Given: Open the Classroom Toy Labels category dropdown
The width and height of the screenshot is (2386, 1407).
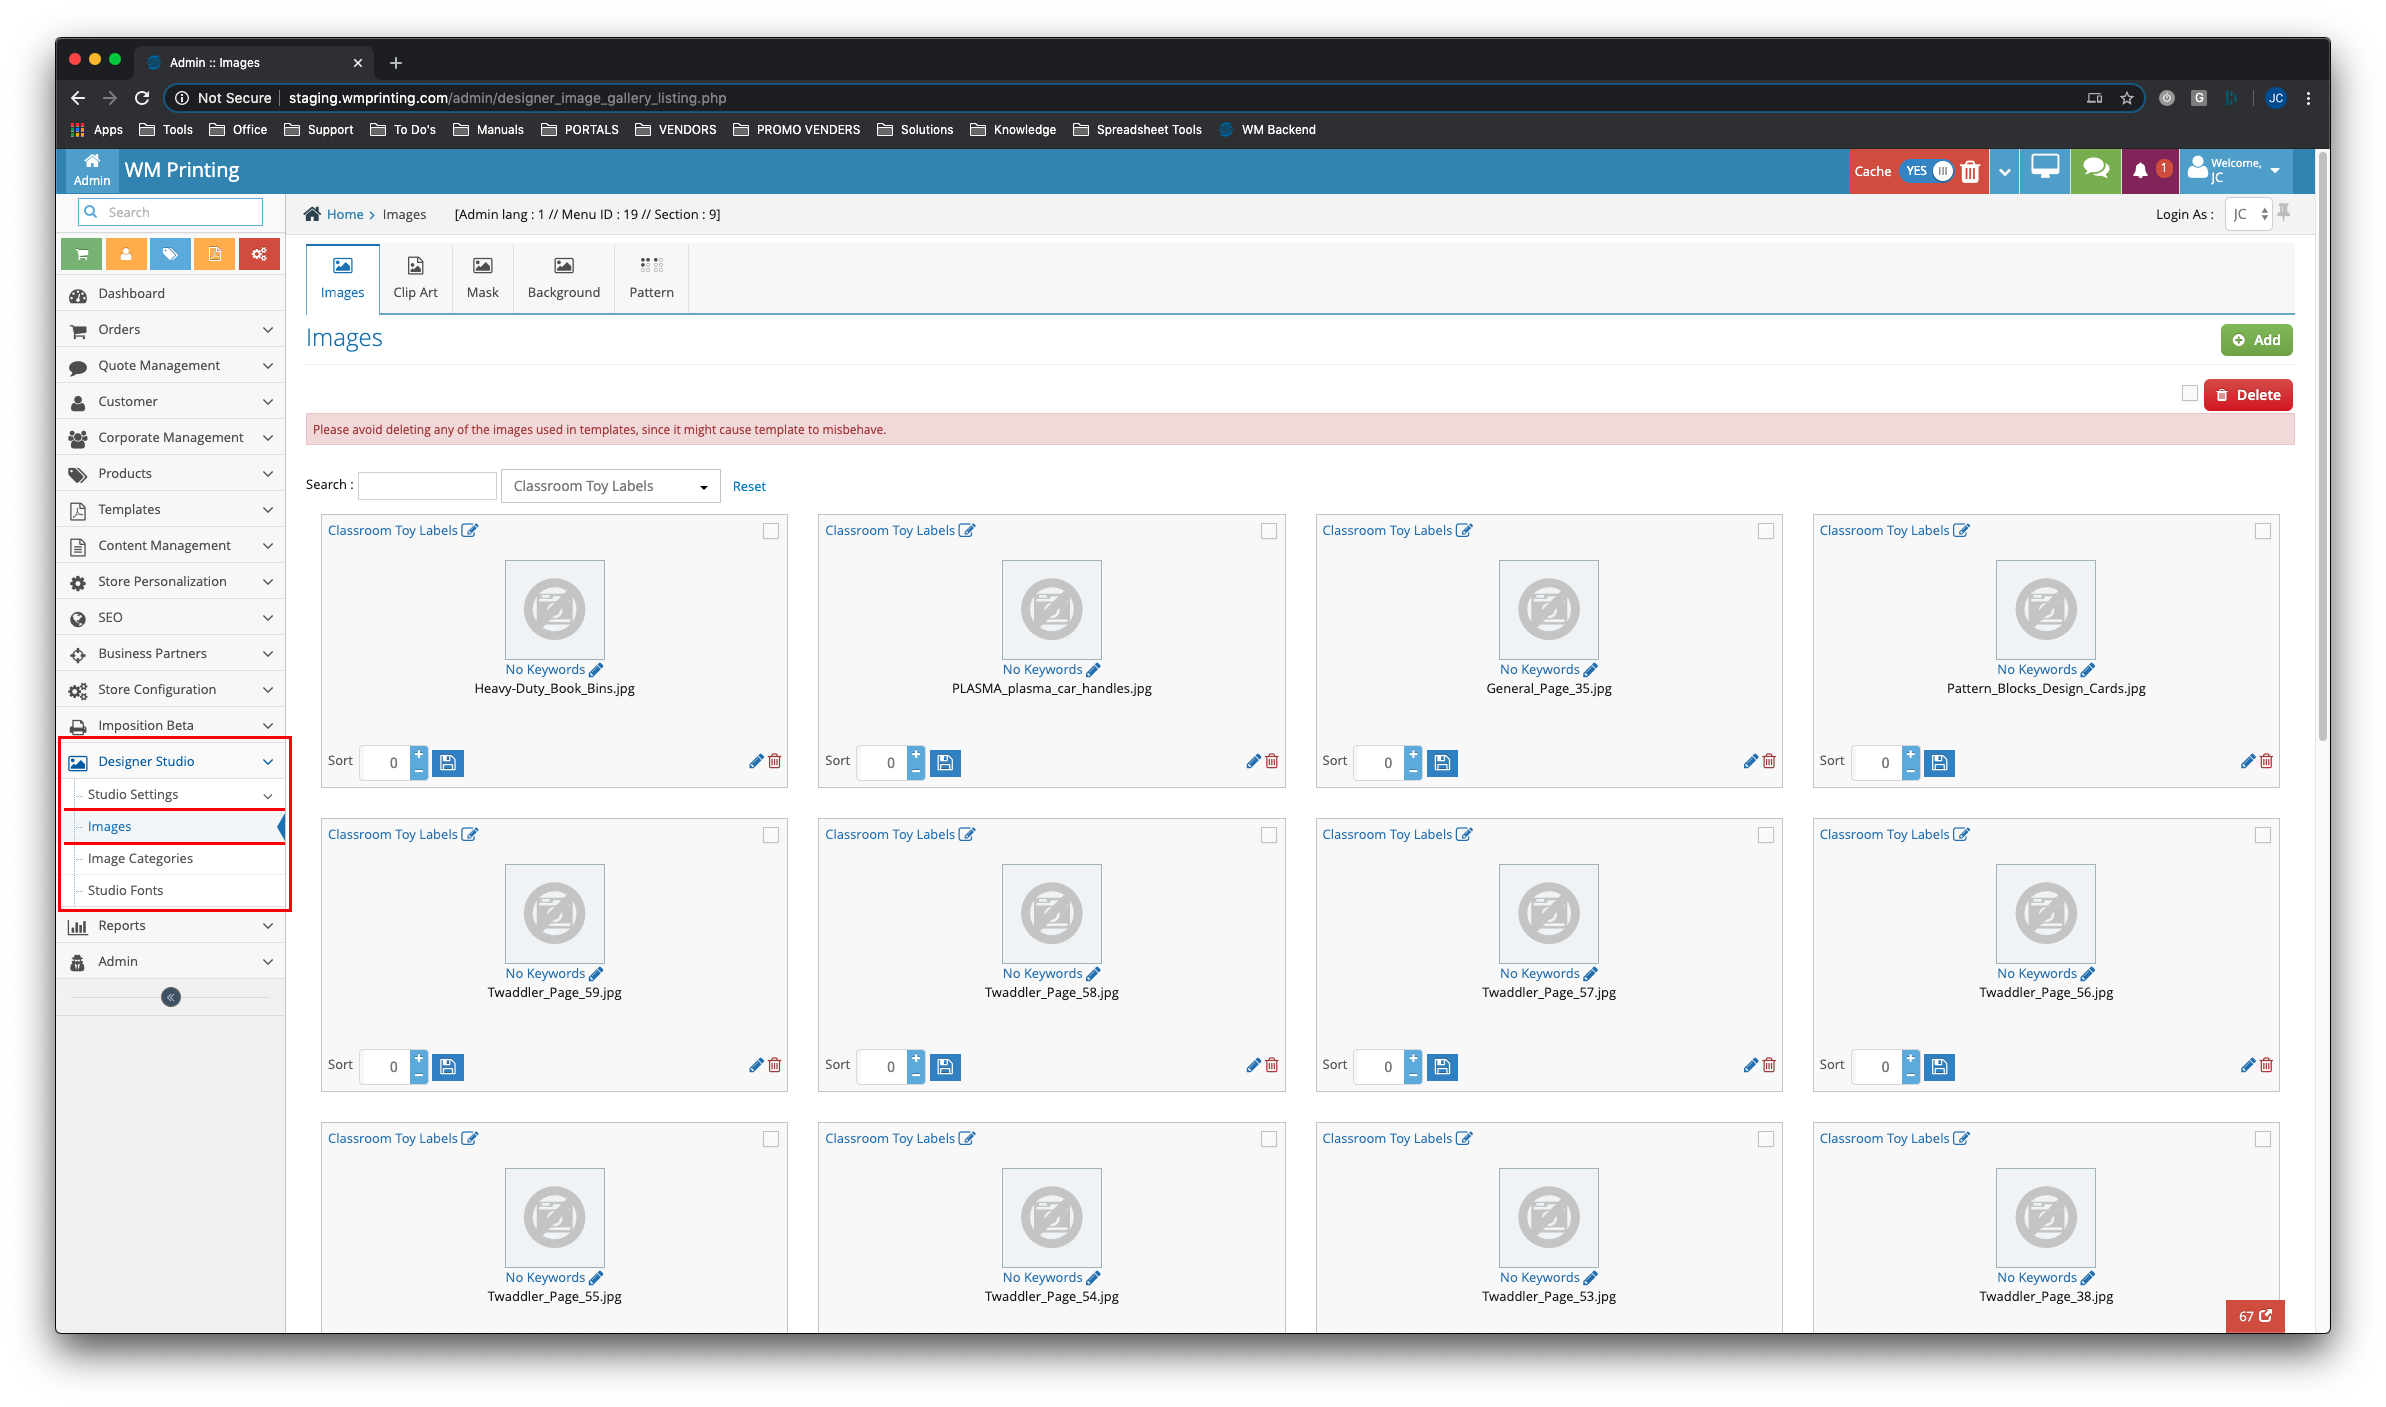Looking at the screenshot, I should [x=610, y=486].
